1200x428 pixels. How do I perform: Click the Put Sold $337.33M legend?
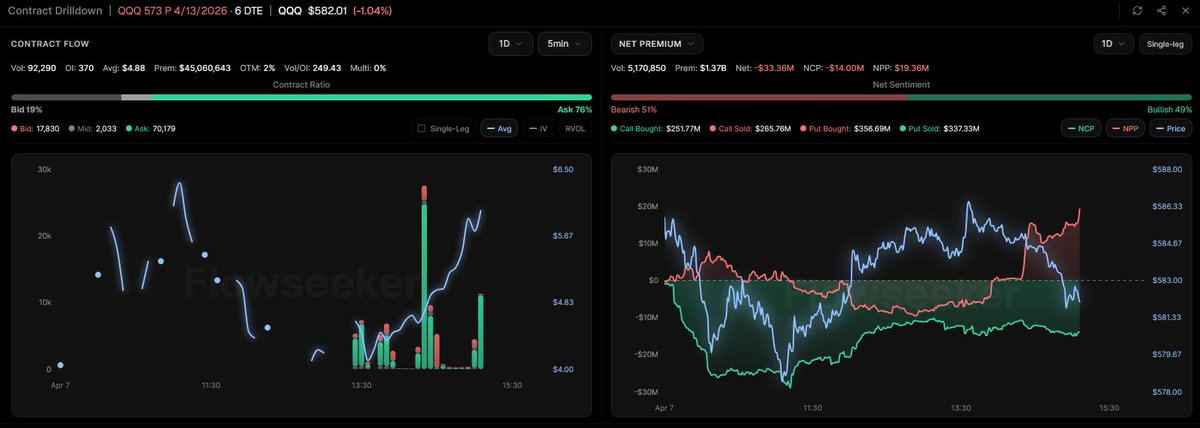point(940,128)
